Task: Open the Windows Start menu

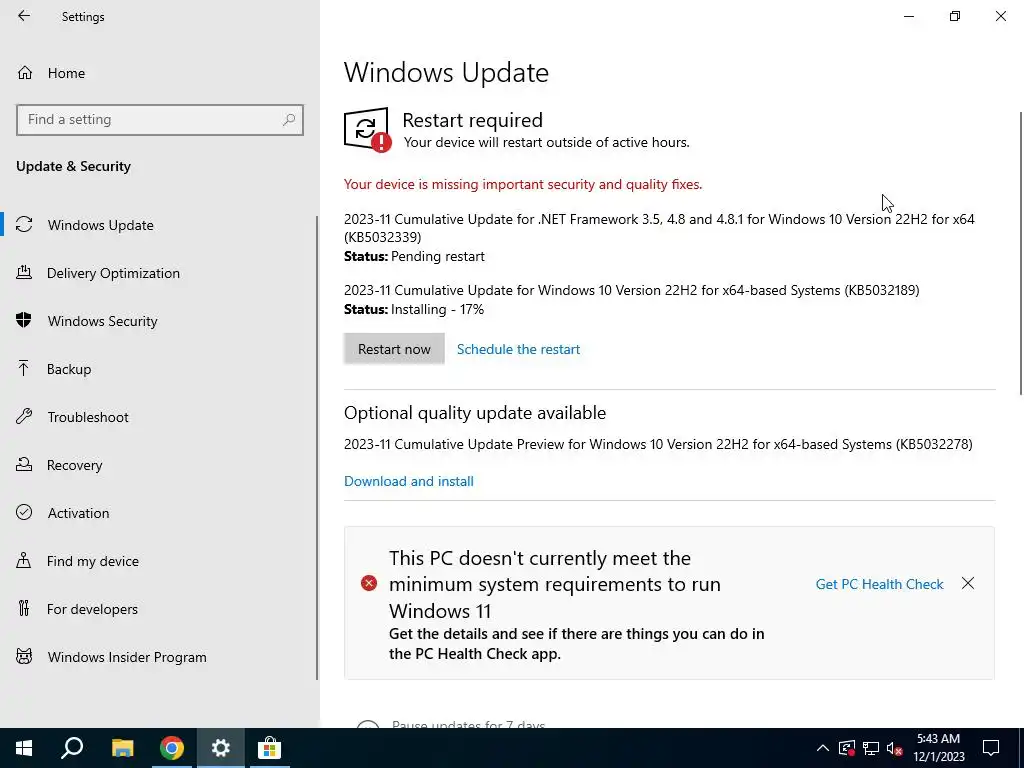Action: [x=24, y=748]
